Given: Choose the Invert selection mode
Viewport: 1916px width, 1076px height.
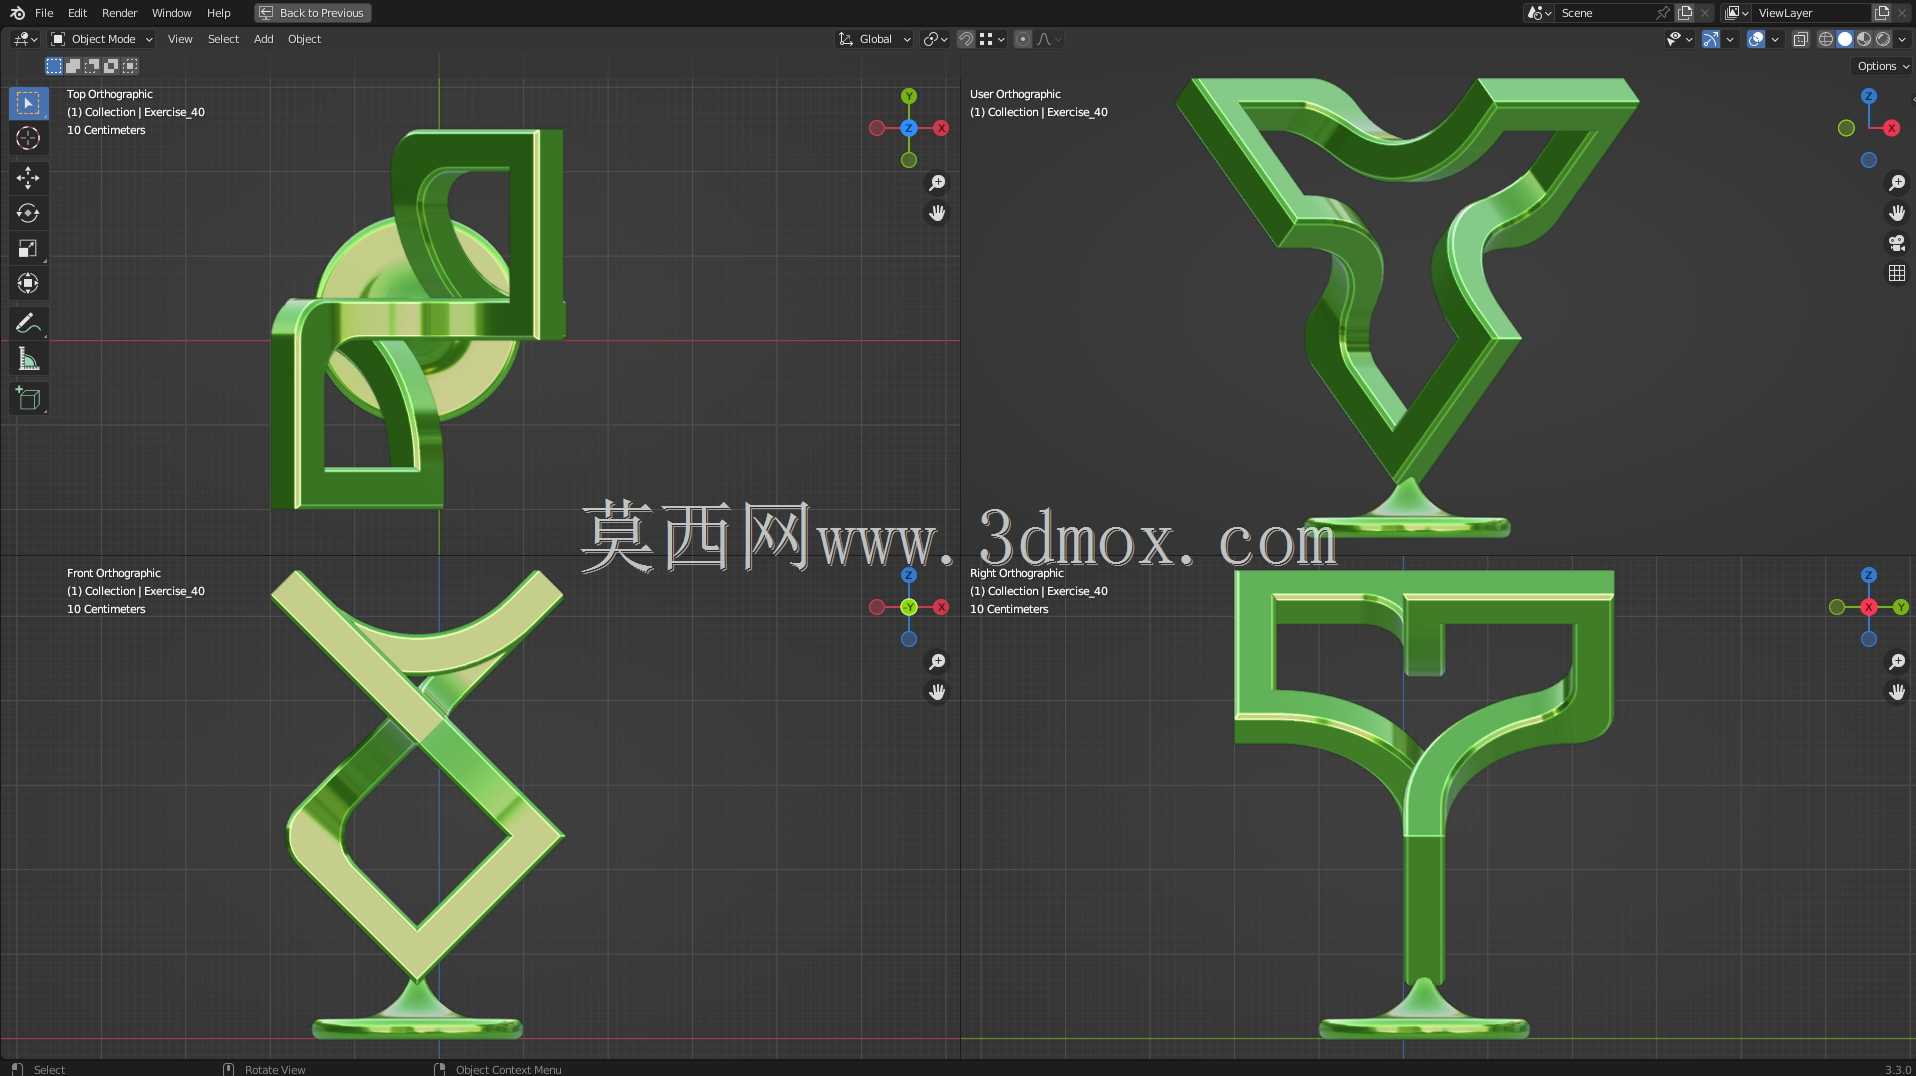Looking at the screenshot, I should coord(111,66).
